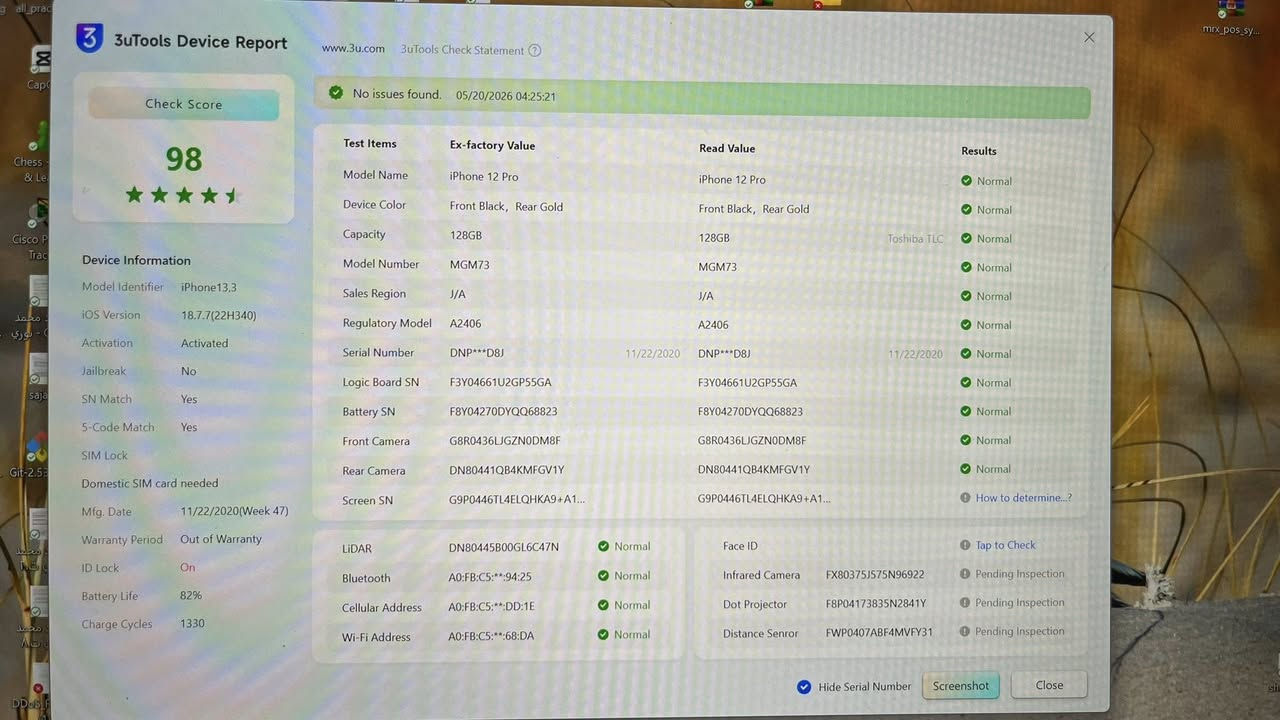Click the ID Lock value On
This screenshot has width=1280, height=720.
[188, 567]
